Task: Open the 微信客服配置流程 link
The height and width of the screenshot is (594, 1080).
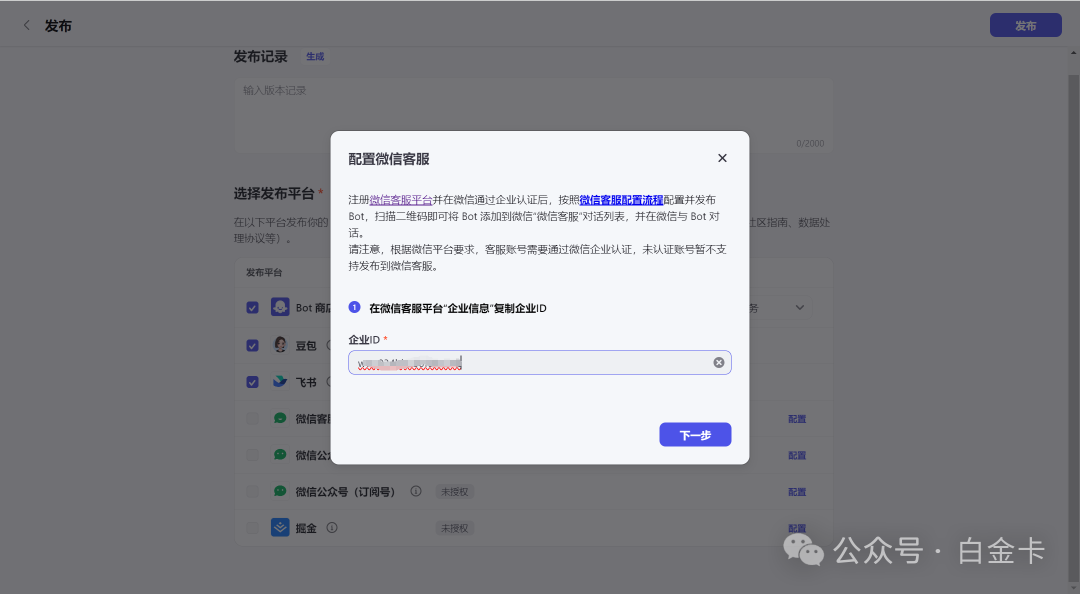Action: 621,200
